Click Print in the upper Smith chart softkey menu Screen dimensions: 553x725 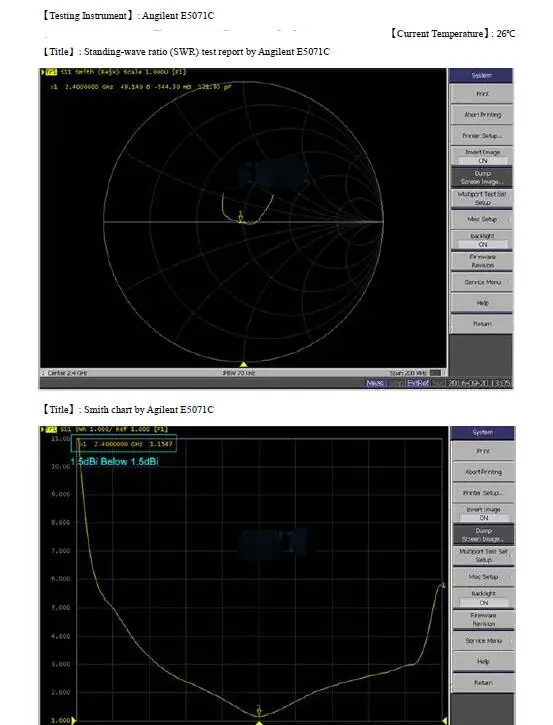[481, 94]
